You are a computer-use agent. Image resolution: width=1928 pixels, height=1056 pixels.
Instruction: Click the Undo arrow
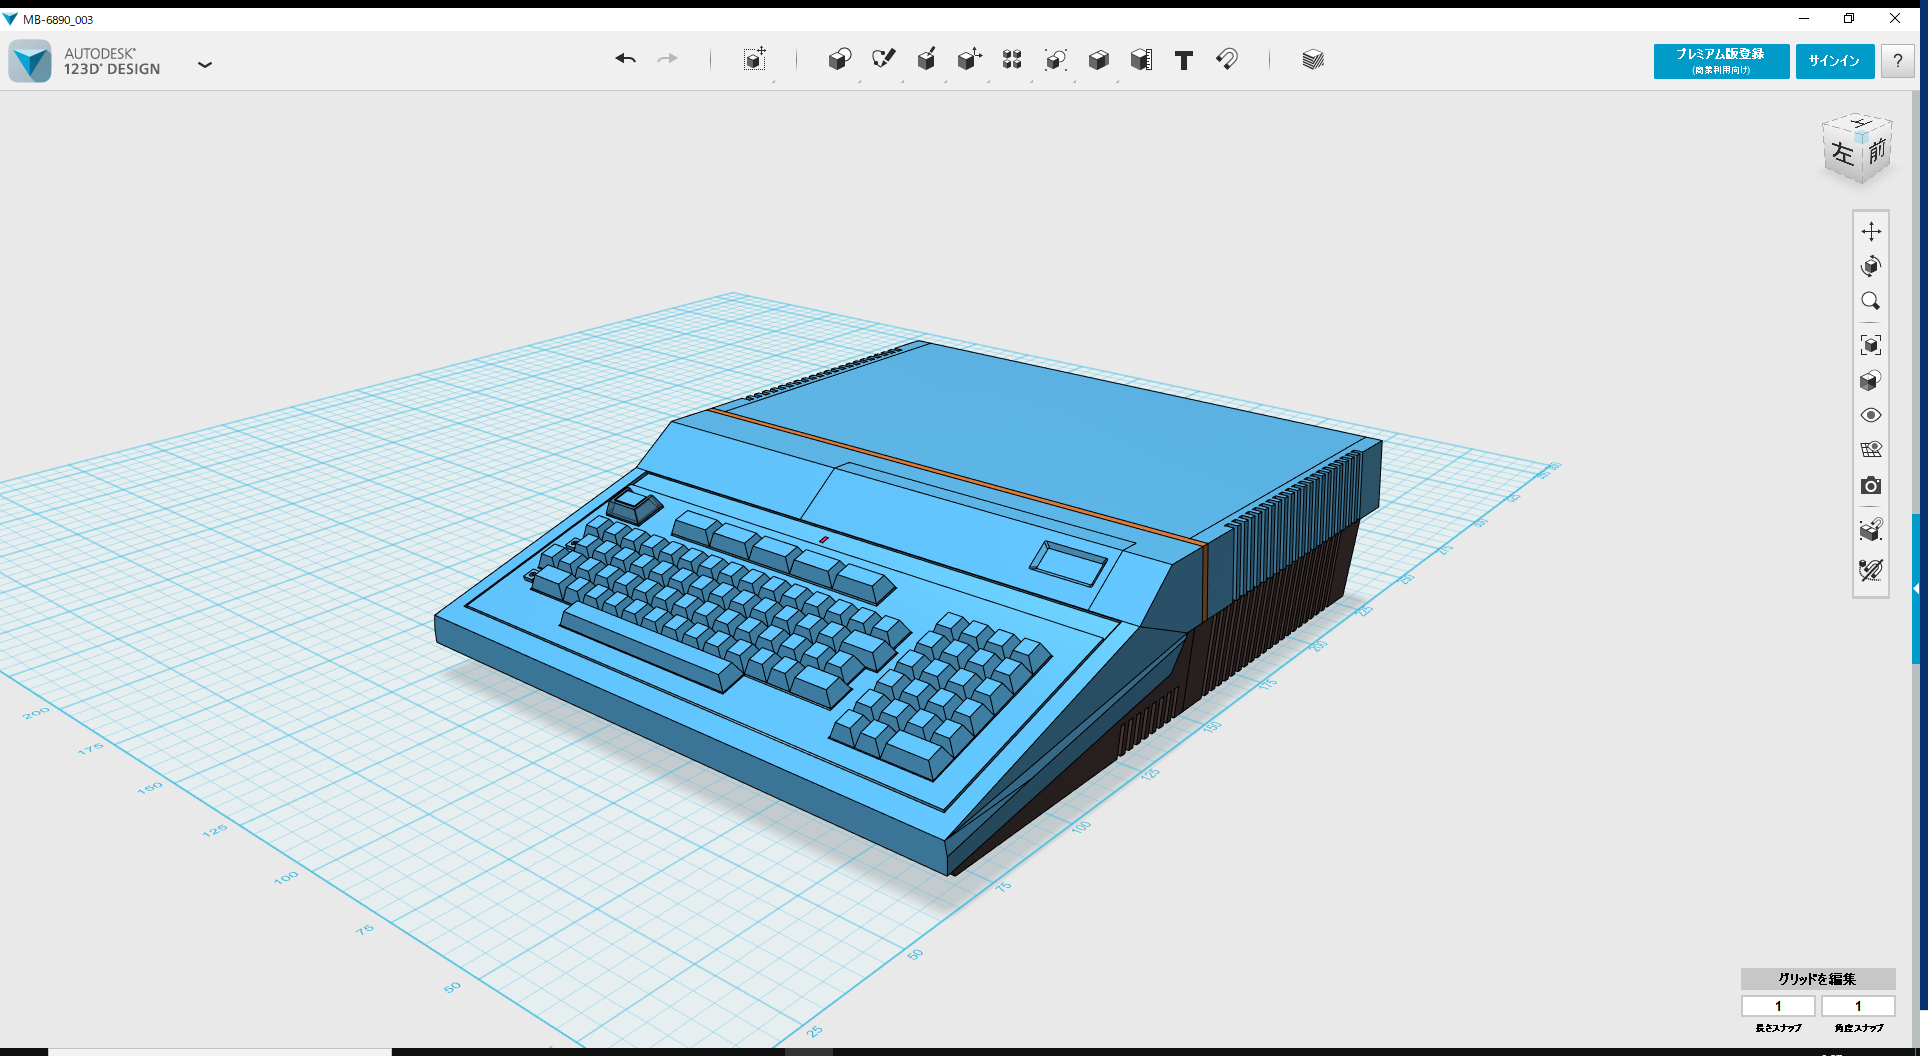point(625,59)
